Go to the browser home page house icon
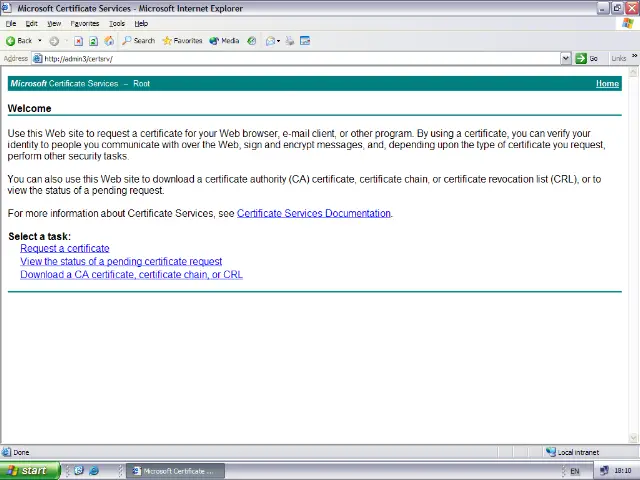Viewport: 640px width, 480px height. coord(109,41)
